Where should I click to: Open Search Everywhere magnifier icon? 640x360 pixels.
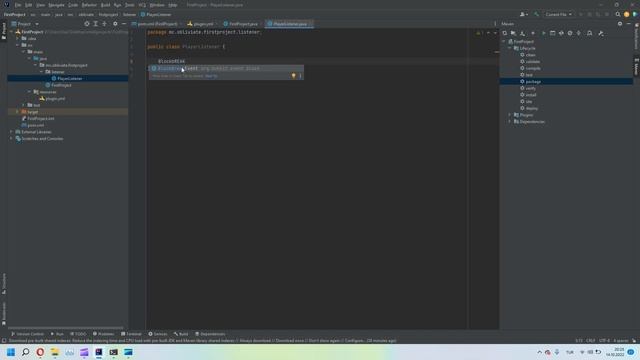click(x=618, y=14)
